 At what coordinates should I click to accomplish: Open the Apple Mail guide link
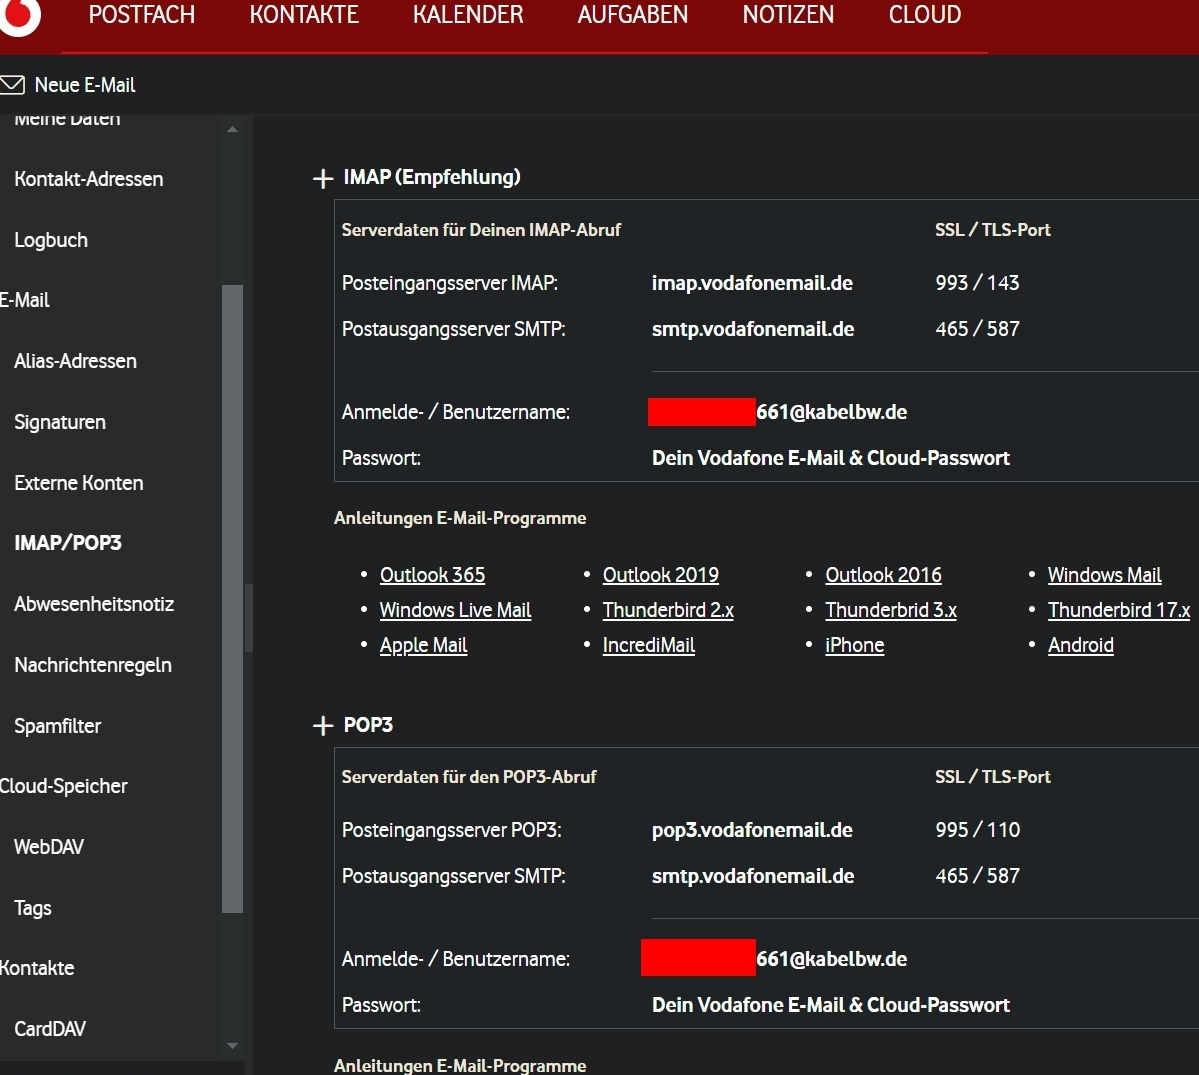coord(423,645)
